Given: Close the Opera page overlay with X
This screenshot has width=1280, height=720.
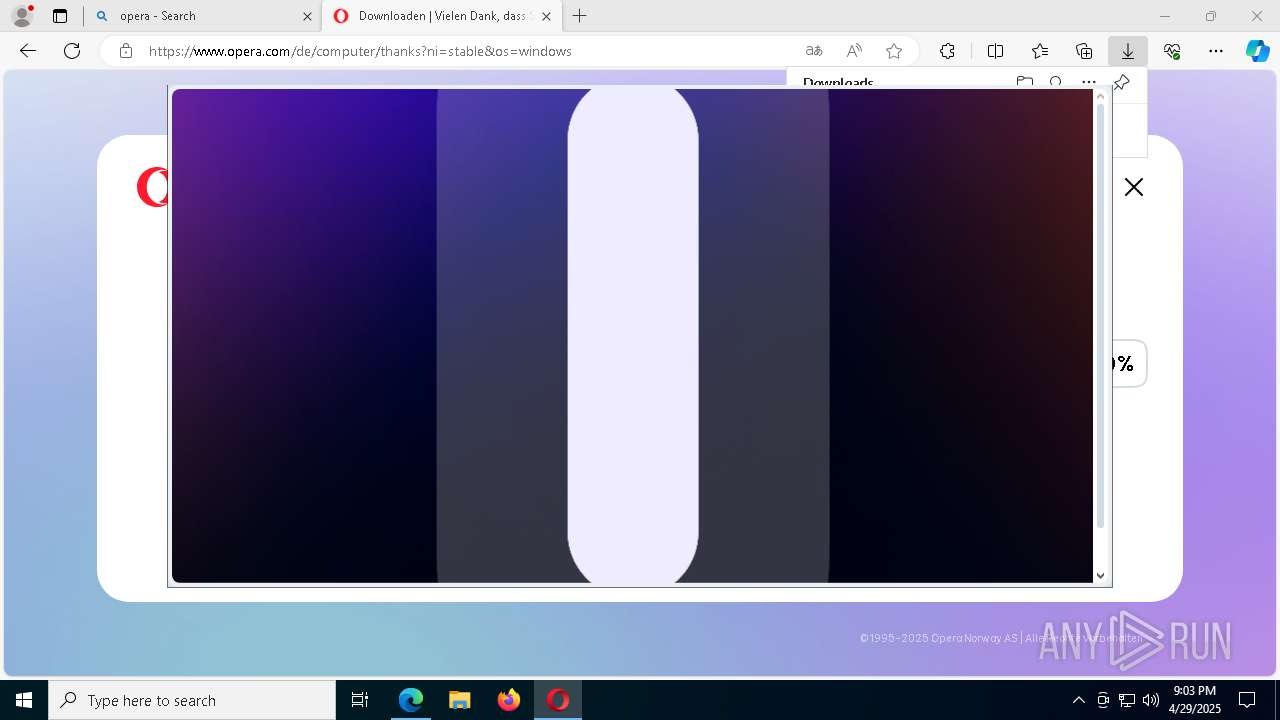Looking at the screenshot, I should [1133, 187].
